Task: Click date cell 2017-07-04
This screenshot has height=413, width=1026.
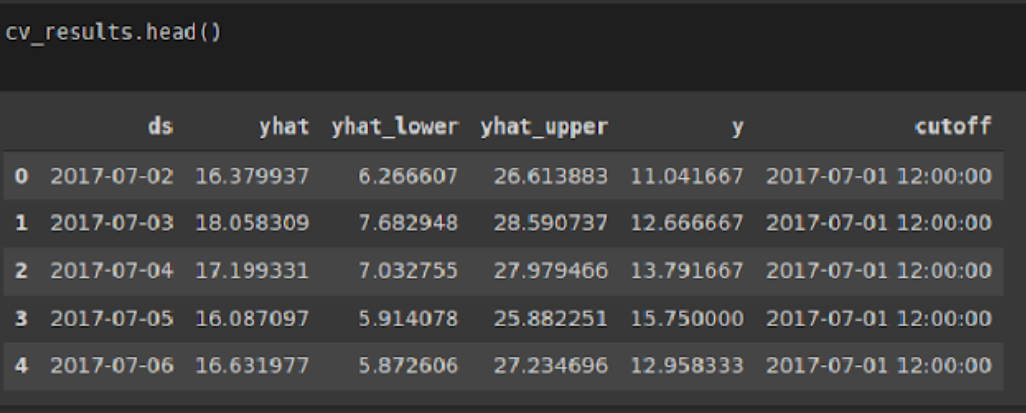Action: pos(112,270)
